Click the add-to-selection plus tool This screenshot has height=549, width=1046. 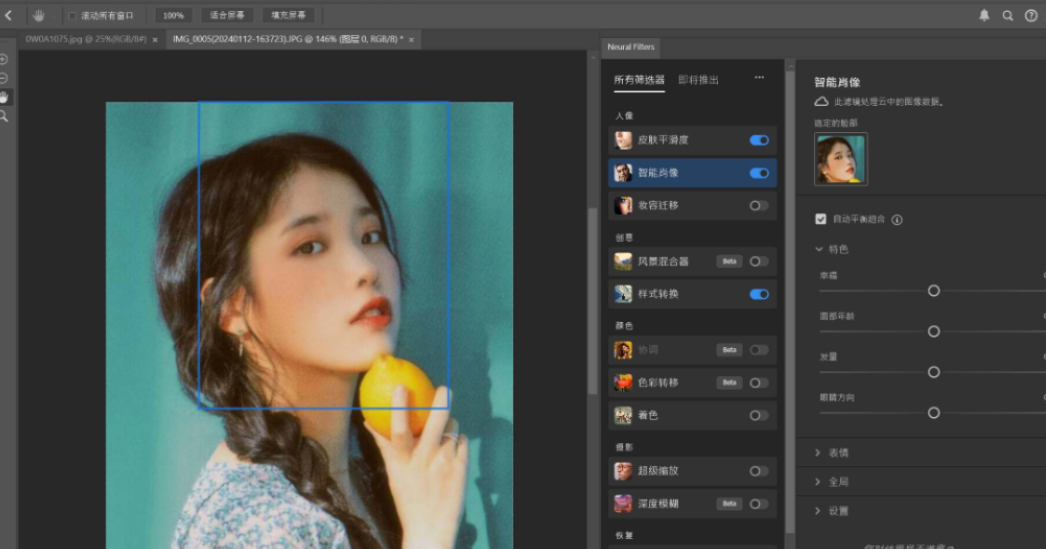pyautogui.click(x=4, y=59)
